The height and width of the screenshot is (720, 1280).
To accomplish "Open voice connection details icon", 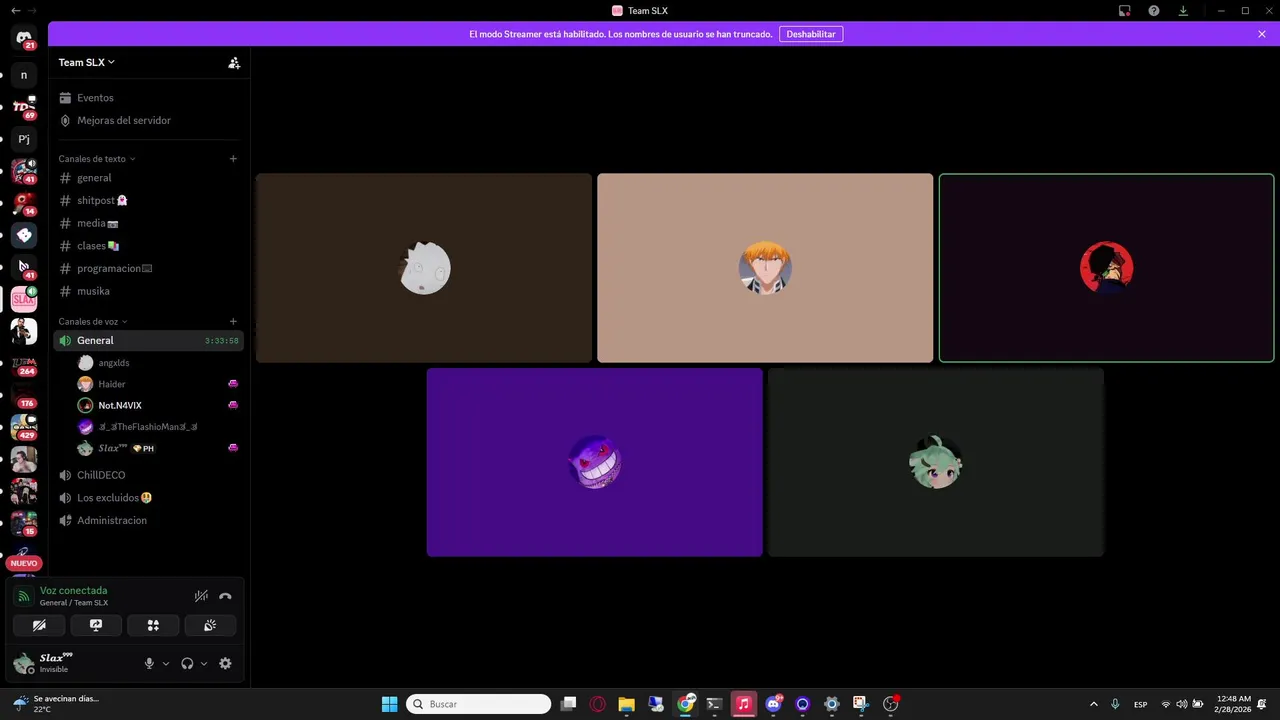I will click(24, 596).
